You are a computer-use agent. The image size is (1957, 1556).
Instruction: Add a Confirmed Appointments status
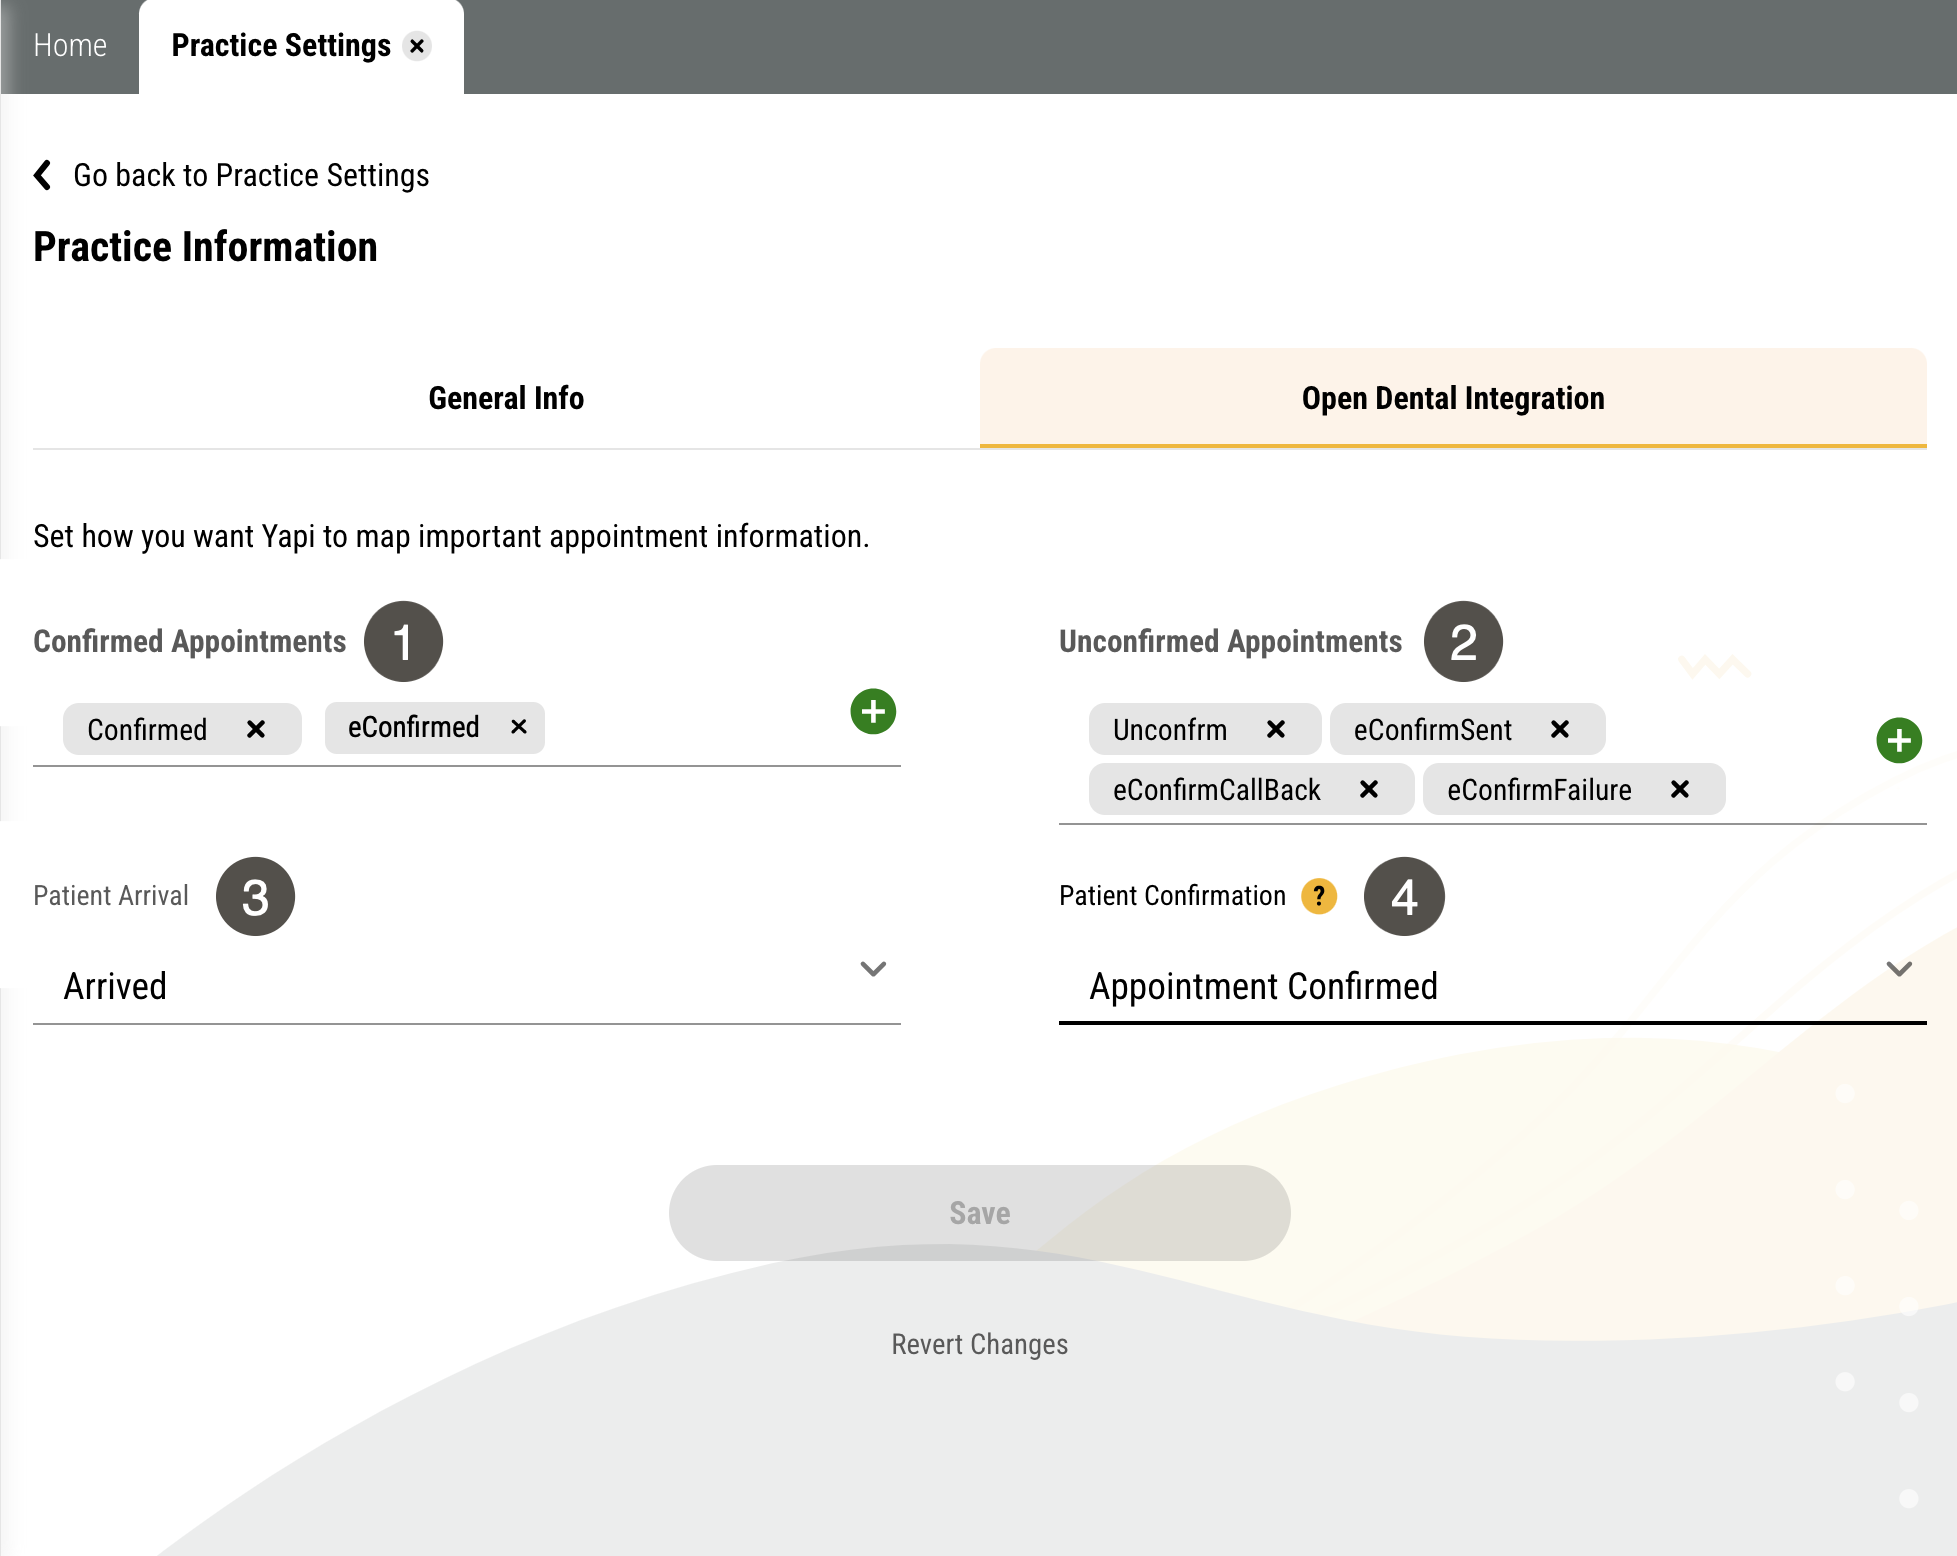point(873,711)
